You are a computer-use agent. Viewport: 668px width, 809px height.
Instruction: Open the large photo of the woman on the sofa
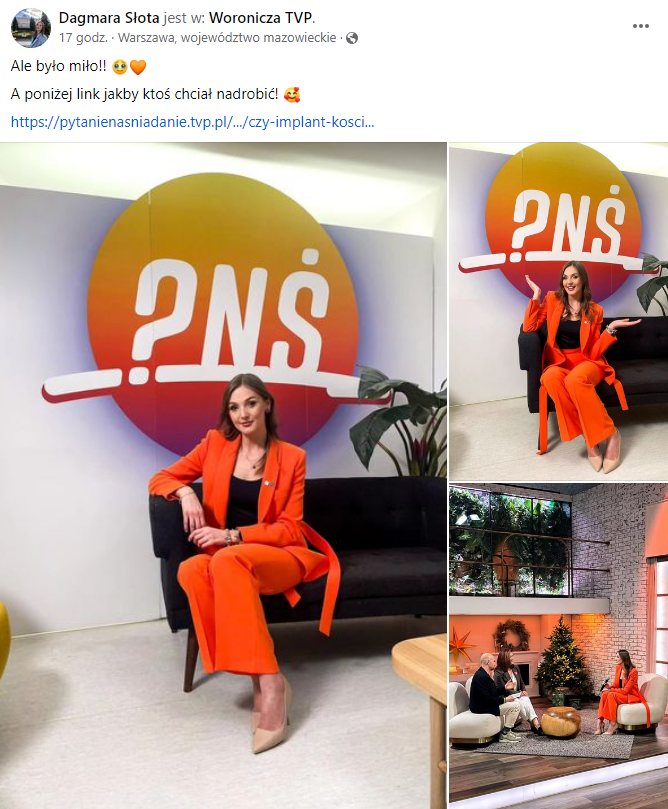point(223,476)
